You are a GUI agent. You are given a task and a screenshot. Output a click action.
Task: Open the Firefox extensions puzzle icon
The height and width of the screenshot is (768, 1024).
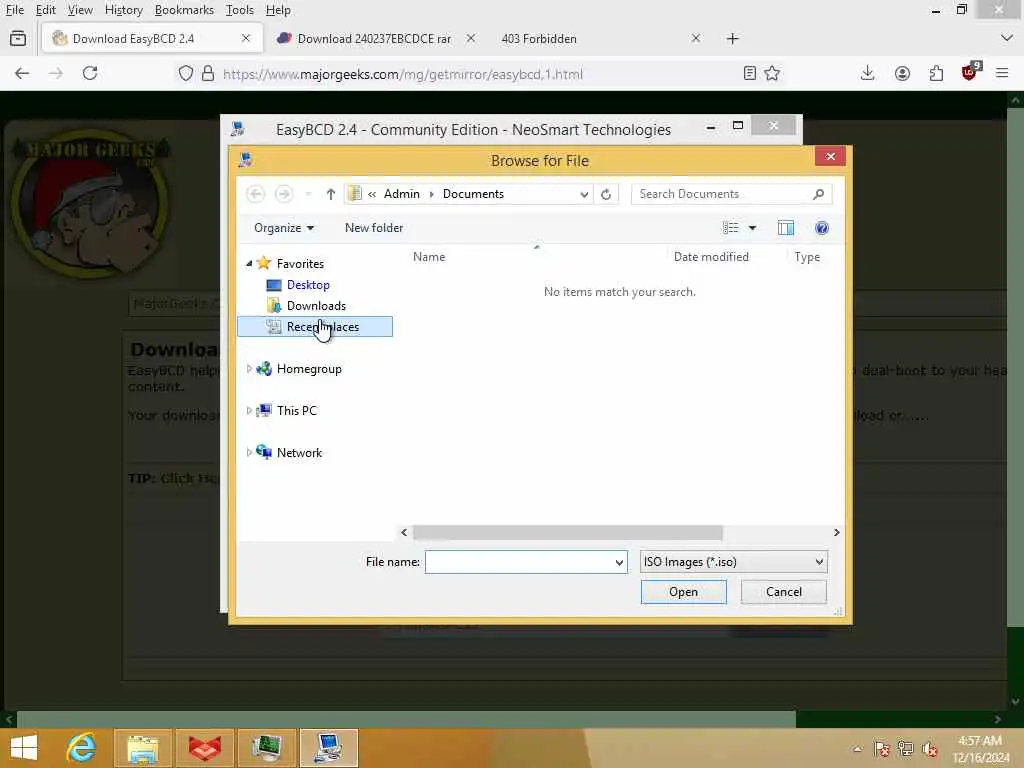[936, 73]
